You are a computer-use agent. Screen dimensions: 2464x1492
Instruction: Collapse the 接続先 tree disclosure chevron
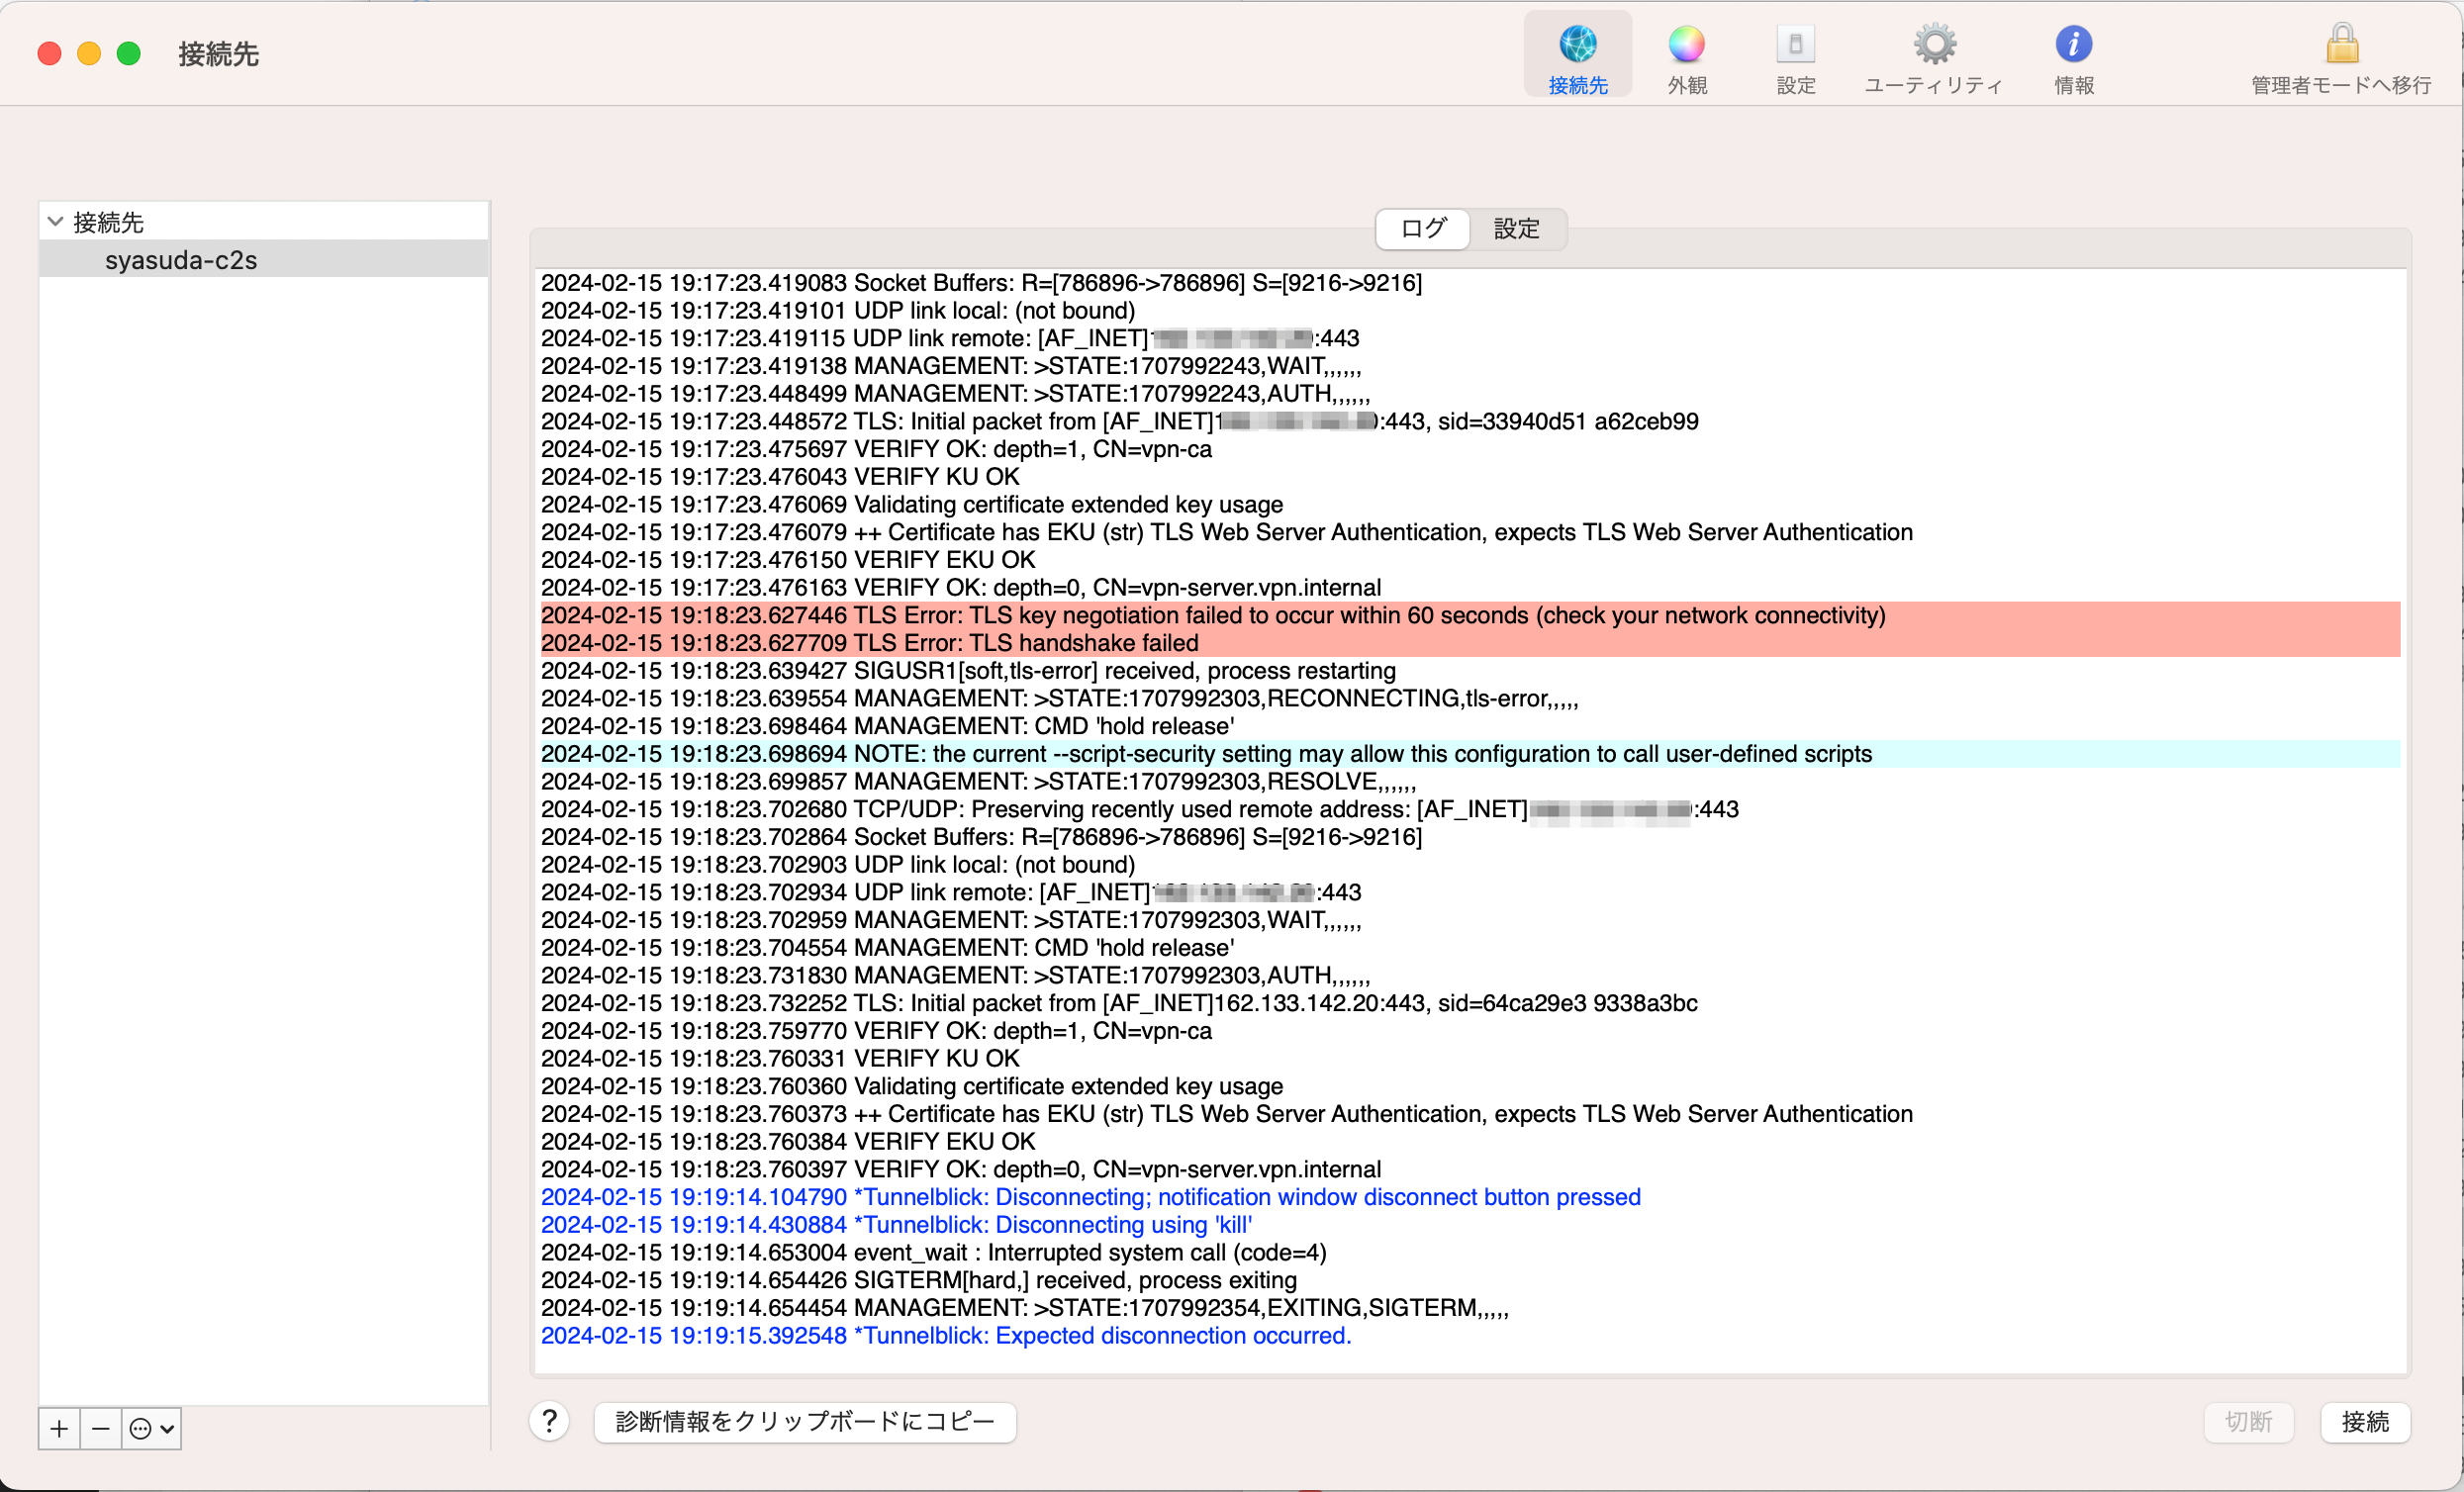tap(56, 221)
